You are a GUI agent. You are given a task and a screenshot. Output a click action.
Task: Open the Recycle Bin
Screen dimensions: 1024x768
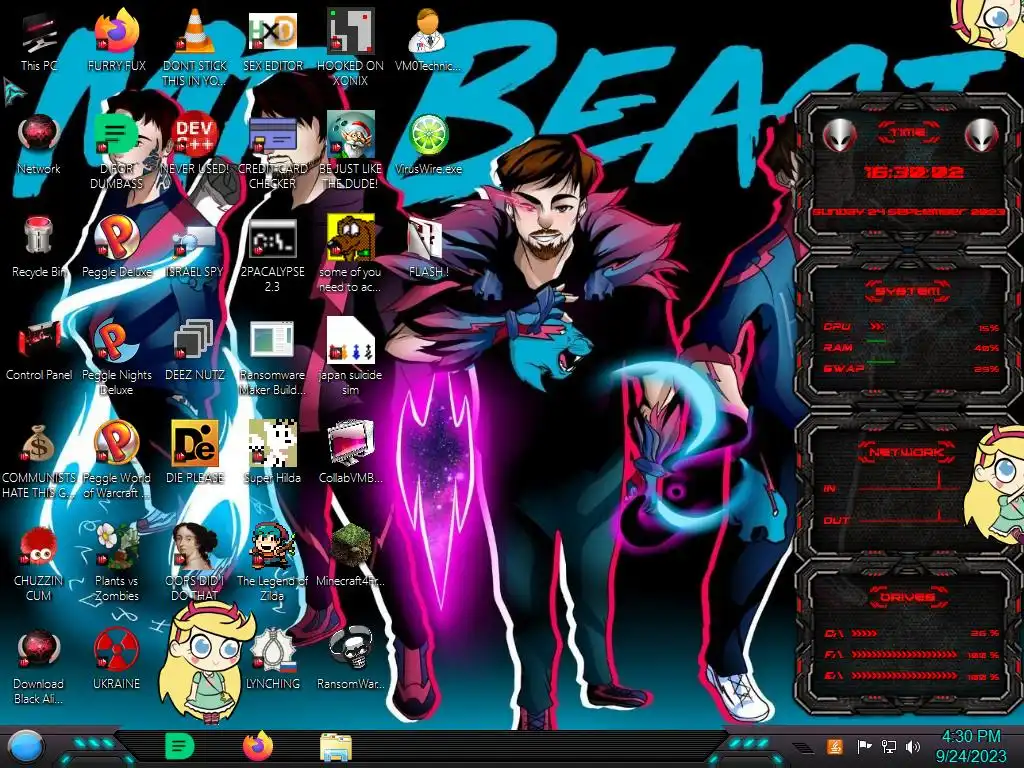[x=39, y=247]
